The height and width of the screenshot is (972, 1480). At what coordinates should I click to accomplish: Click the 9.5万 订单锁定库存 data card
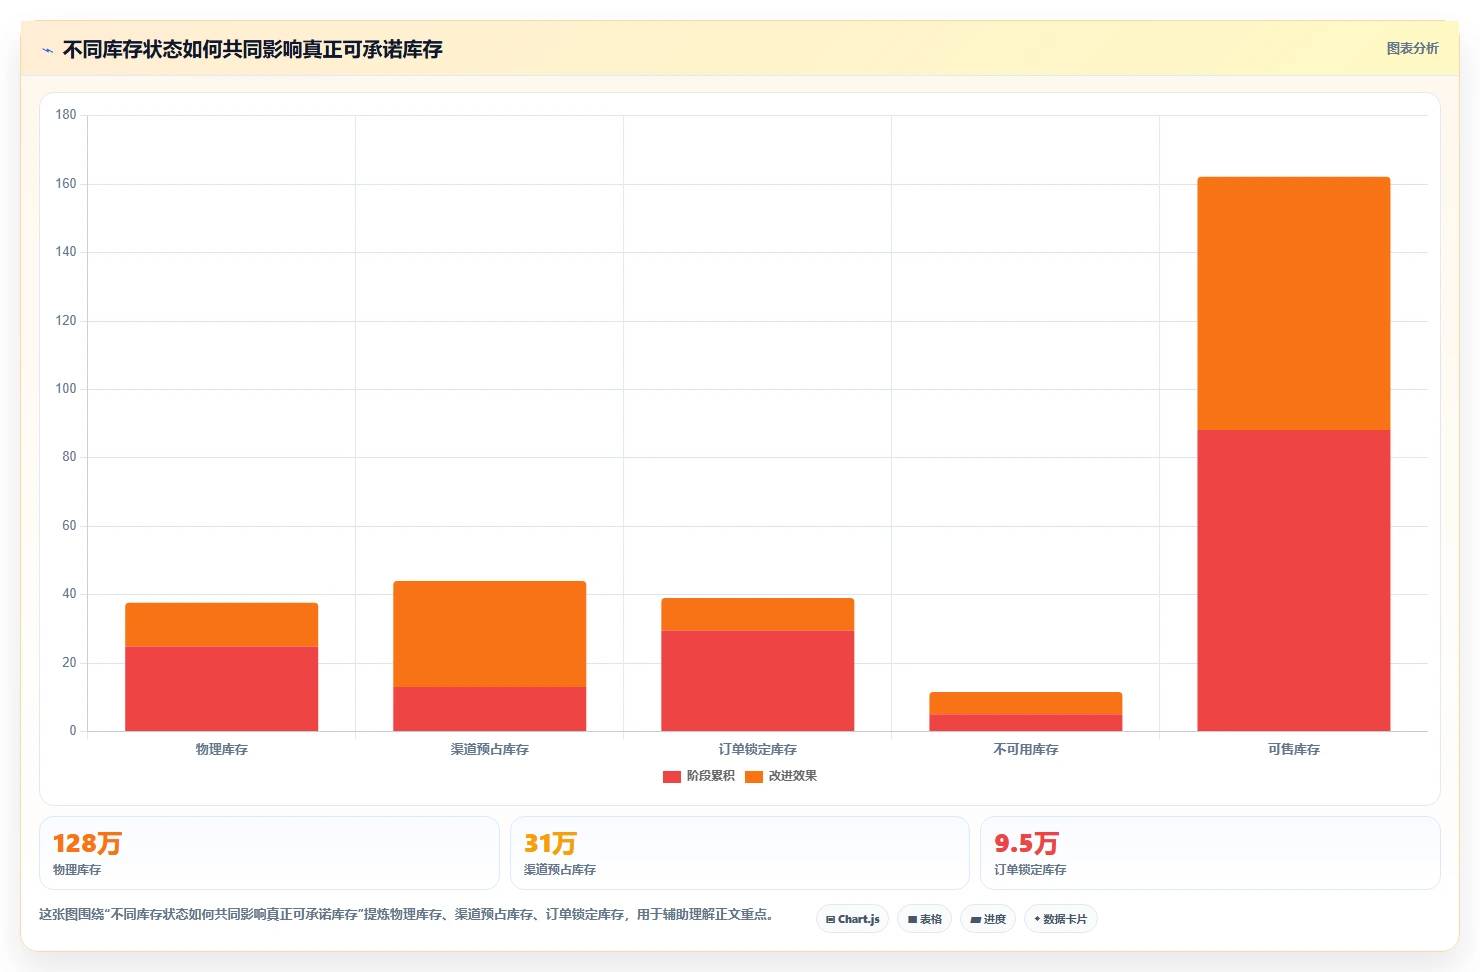[x=1210, y=853]
